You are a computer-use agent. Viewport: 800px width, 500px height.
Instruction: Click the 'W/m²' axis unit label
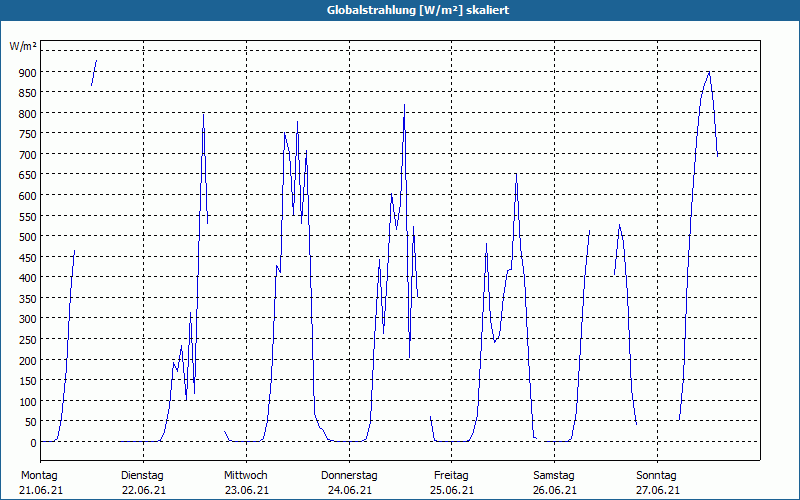(x=23, y=46)
